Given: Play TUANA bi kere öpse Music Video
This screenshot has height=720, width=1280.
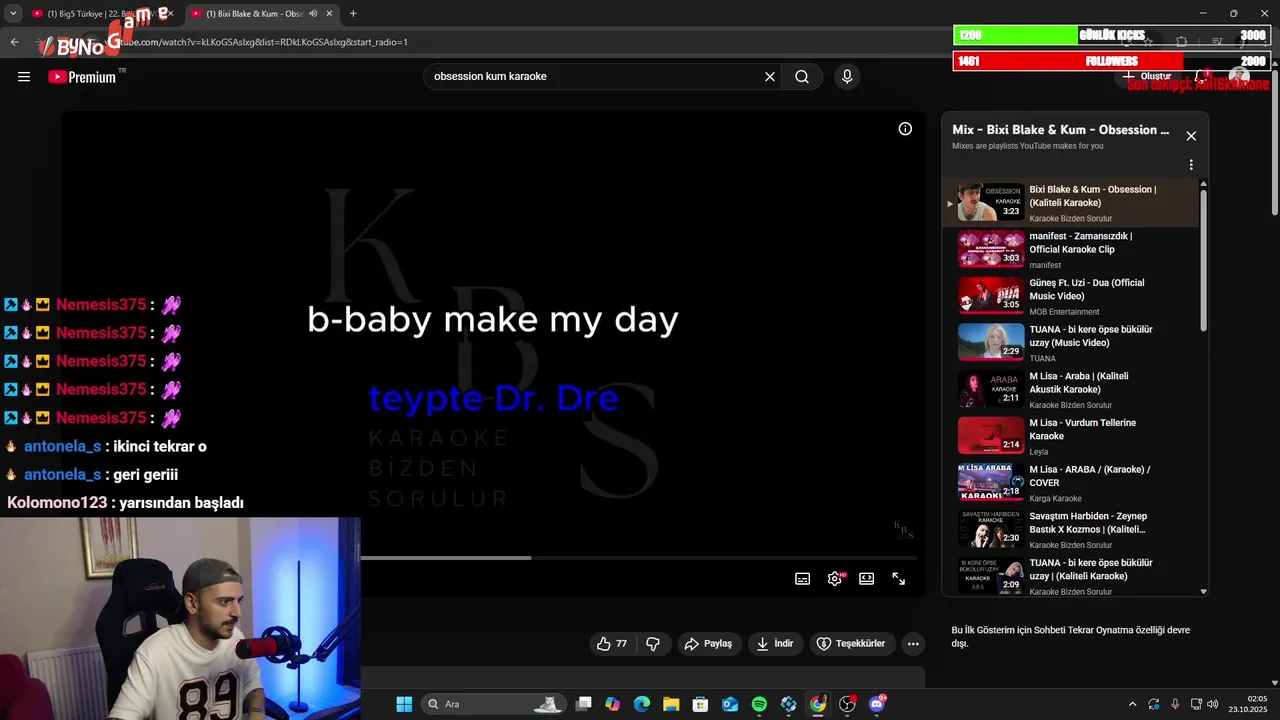Looking at the screenshot, I should 1071,343.
